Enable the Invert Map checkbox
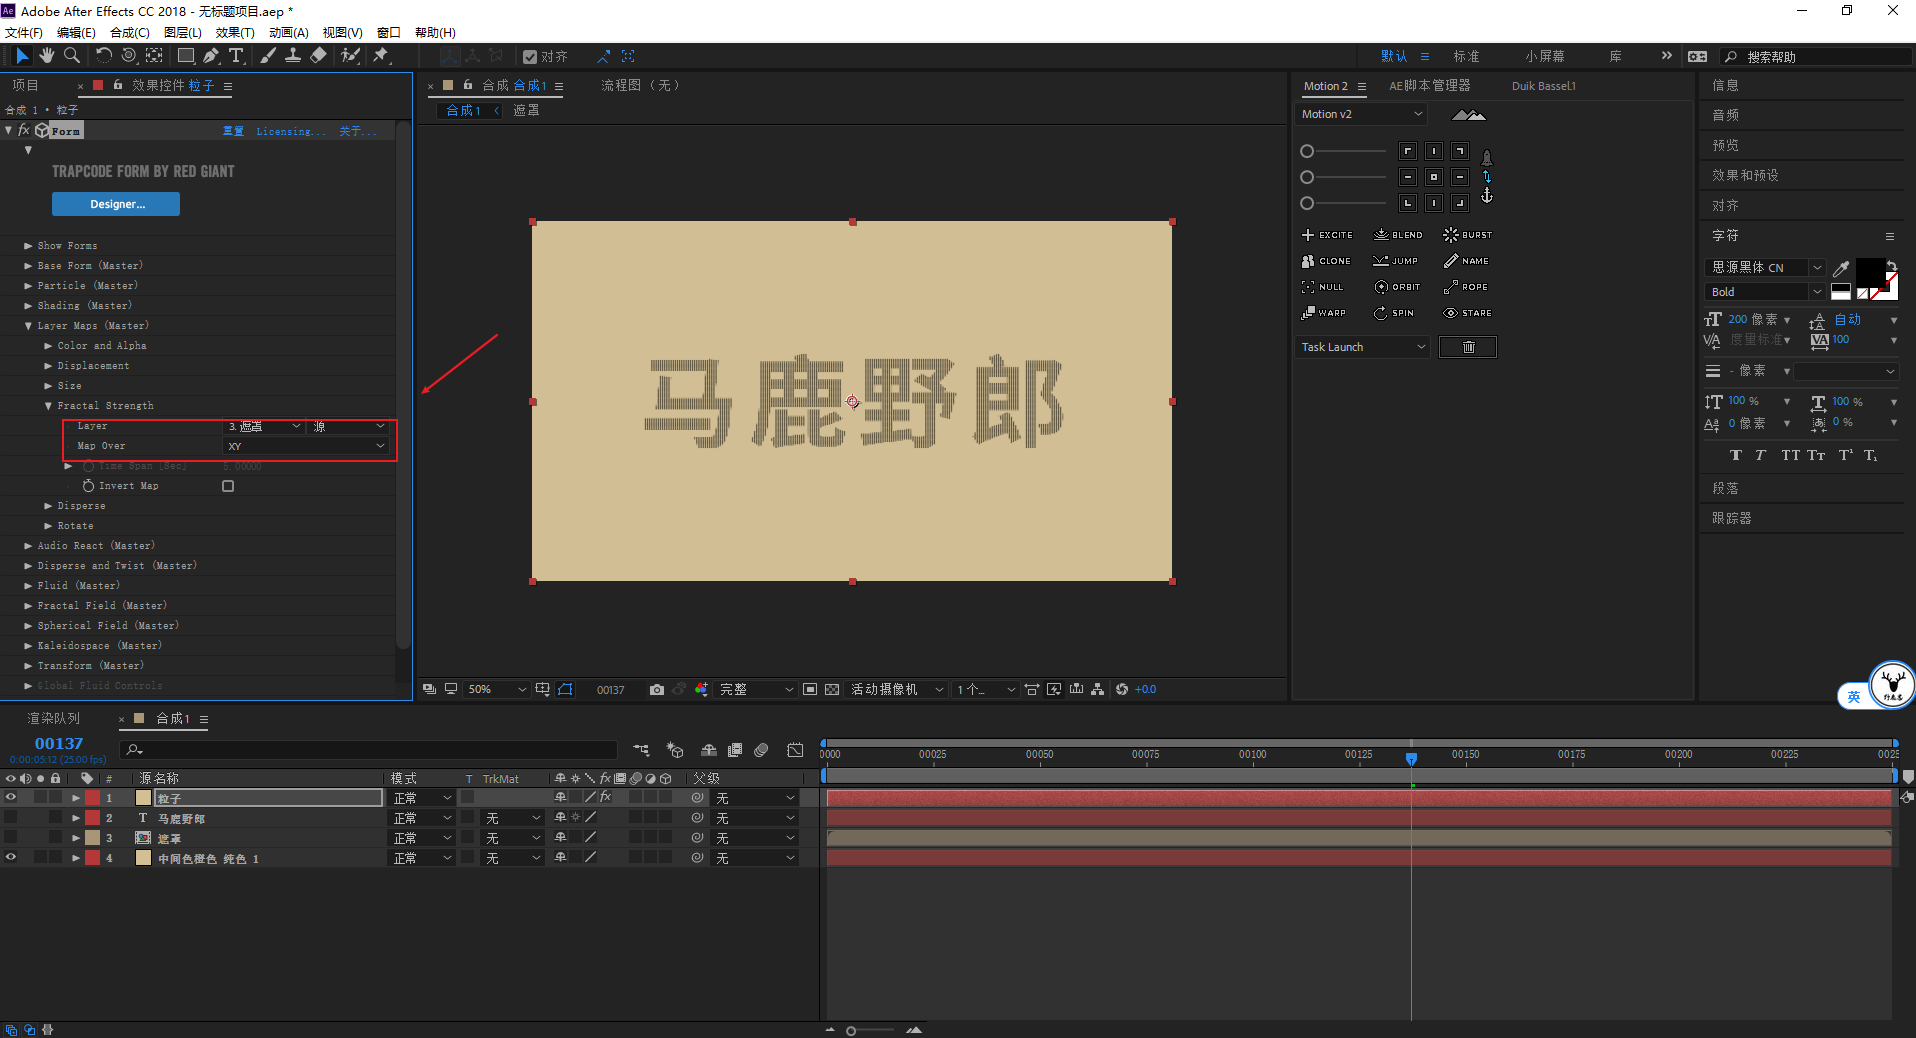 228,486
